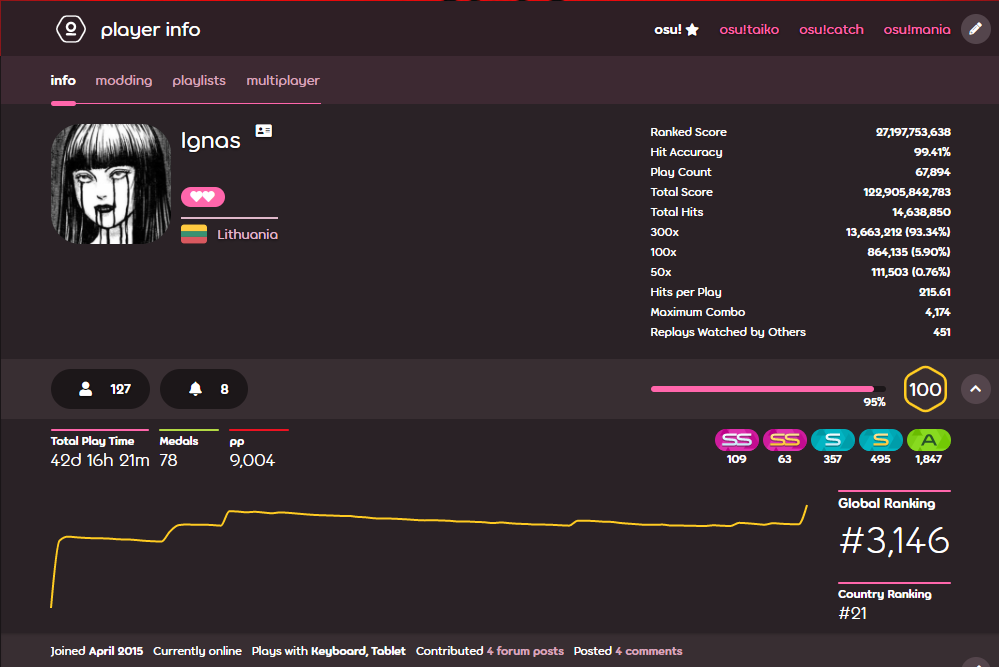Click the bell subscribers button showing 8
This screenshot has height=667, width=999.
[x=204, y=389]
